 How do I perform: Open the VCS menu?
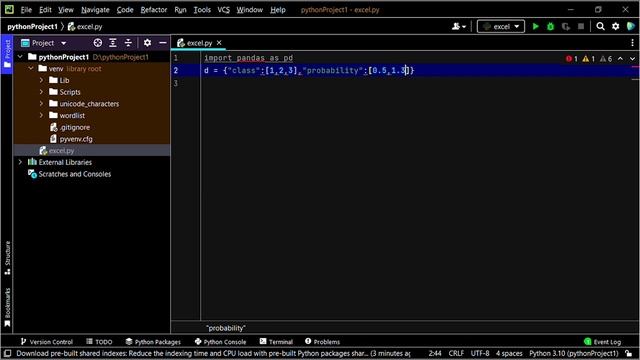click(x=224, y=9)
